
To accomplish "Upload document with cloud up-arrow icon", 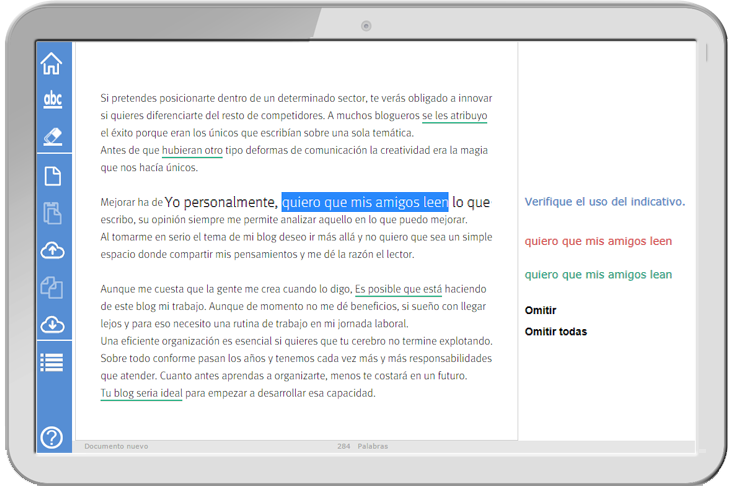I will coord(52,251).
